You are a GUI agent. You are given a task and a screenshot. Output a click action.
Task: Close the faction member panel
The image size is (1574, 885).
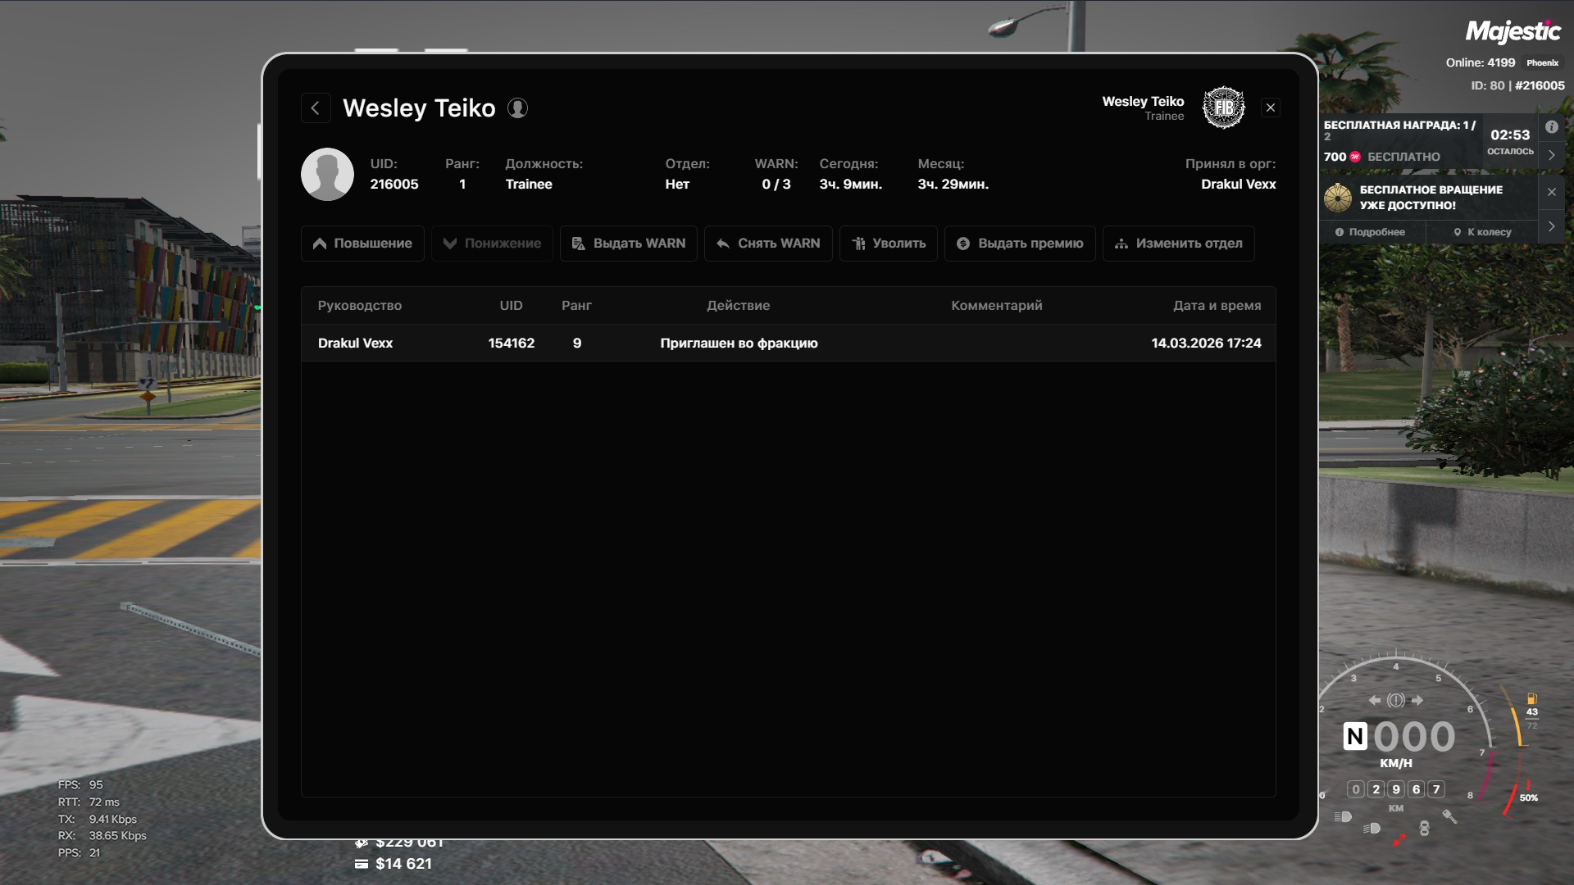pyautogui.click(x=1270, y=108)
